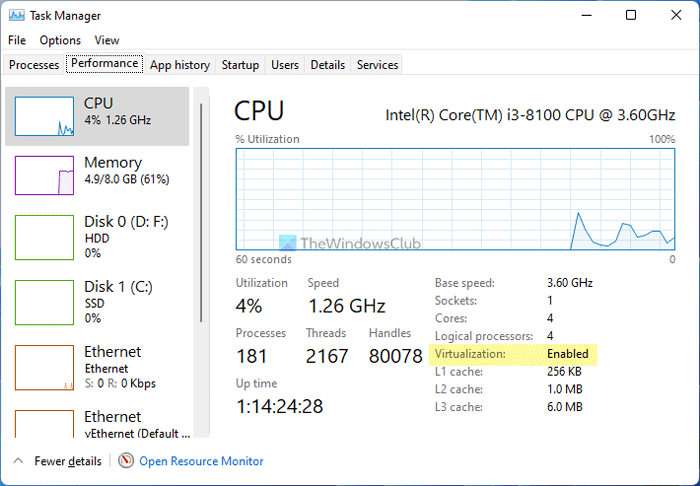Select the Memory mini graph thumbnail
Viewport: 700px width, 486px height.
pyautogui.click(x=44, y=175)
